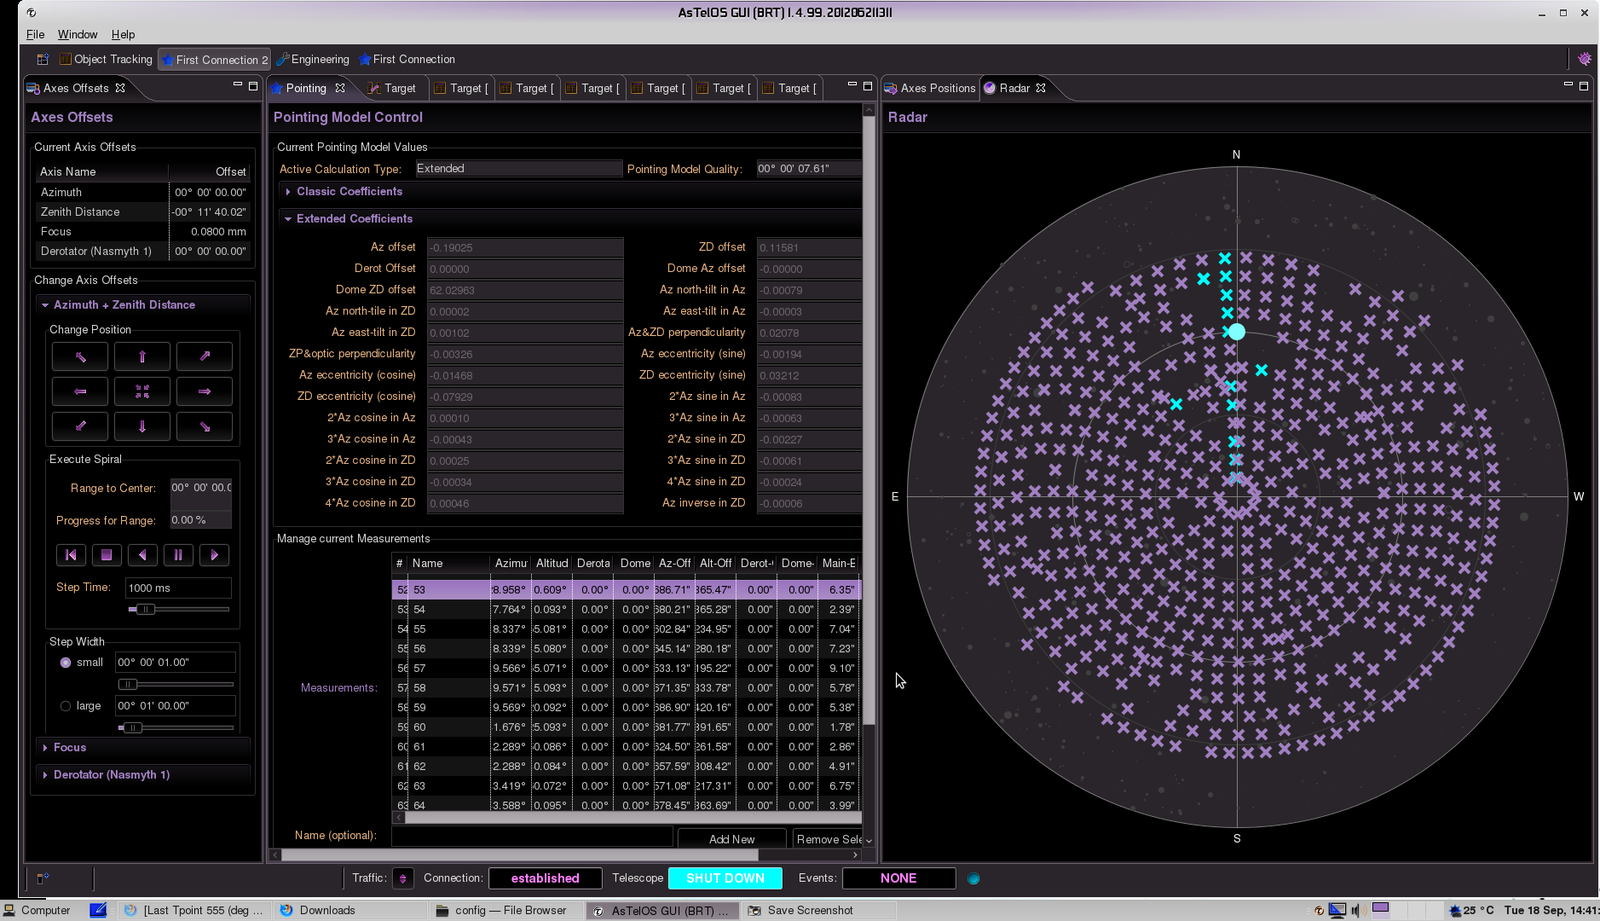The height and width of the screenshot is (921, 1600).
Task: Switch to the Axes Positions tab
Action: (x=936, y=88)
